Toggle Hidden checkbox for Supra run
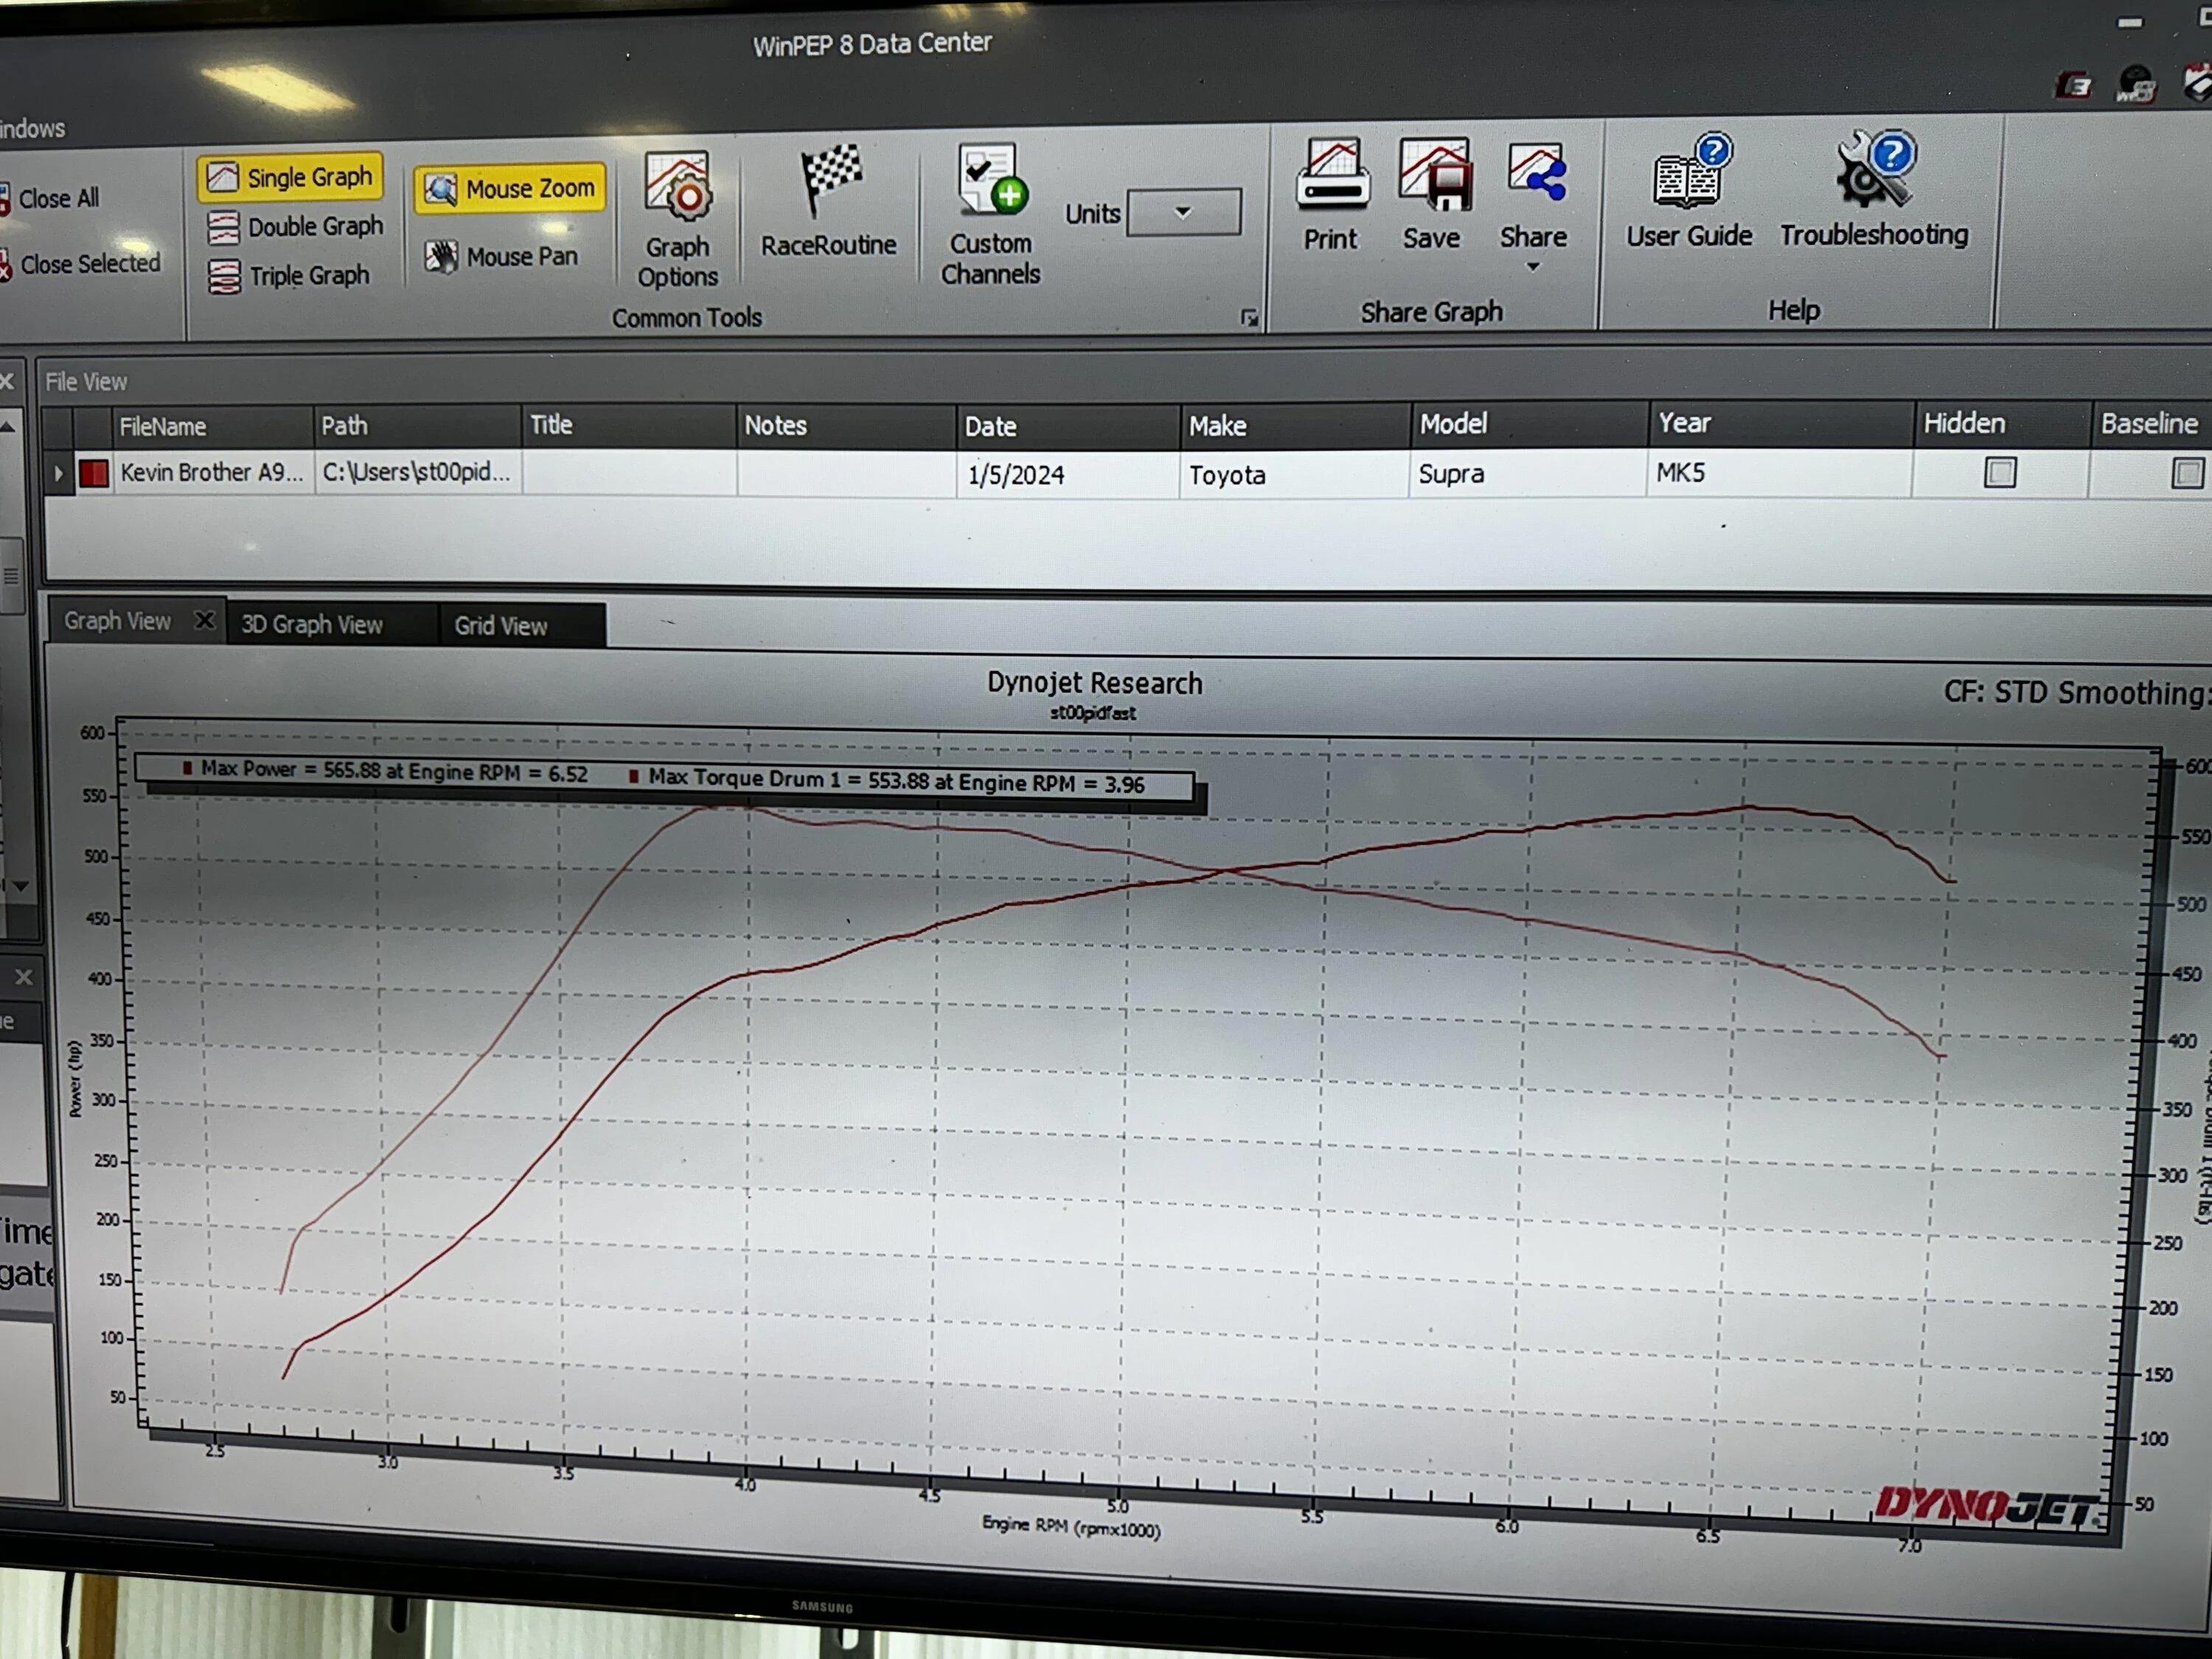The width and height of the screenshot is (2212, 1659). 2000,472
